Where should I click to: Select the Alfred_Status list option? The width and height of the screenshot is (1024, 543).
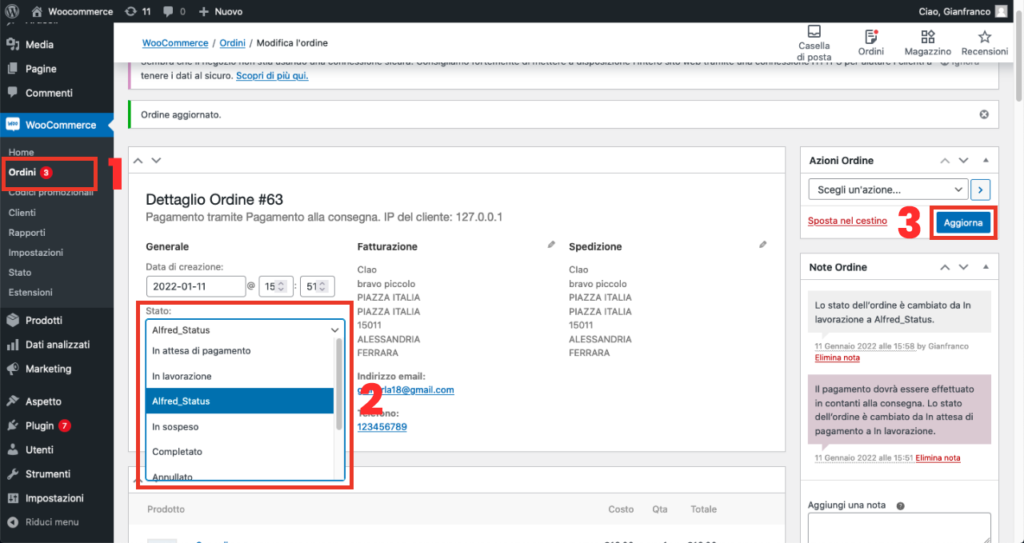coord(240,401)
